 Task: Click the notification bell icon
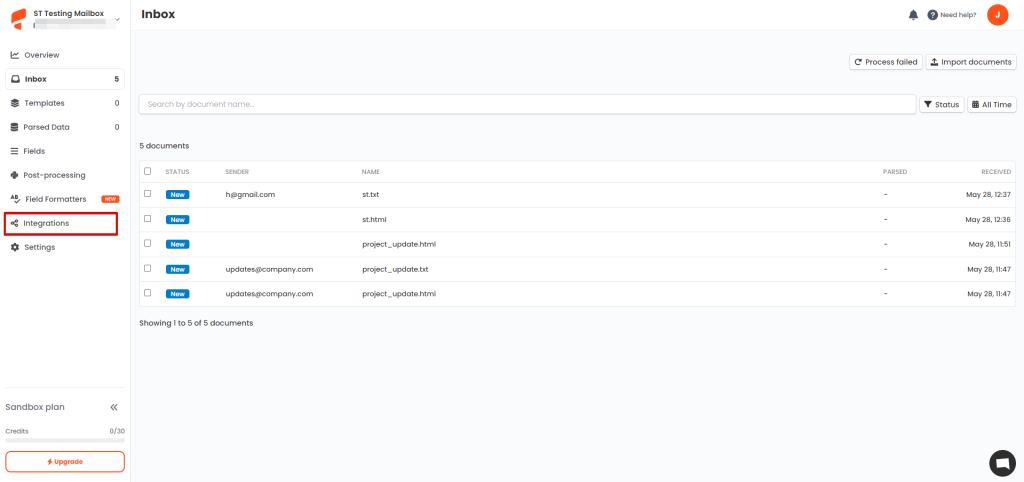pos(913,15)
